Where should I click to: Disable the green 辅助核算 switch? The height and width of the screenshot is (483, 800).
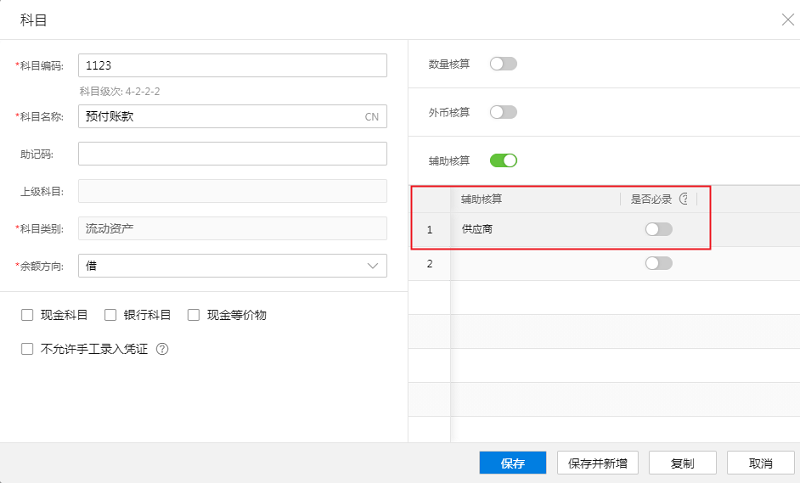click(x=503, y=161)
